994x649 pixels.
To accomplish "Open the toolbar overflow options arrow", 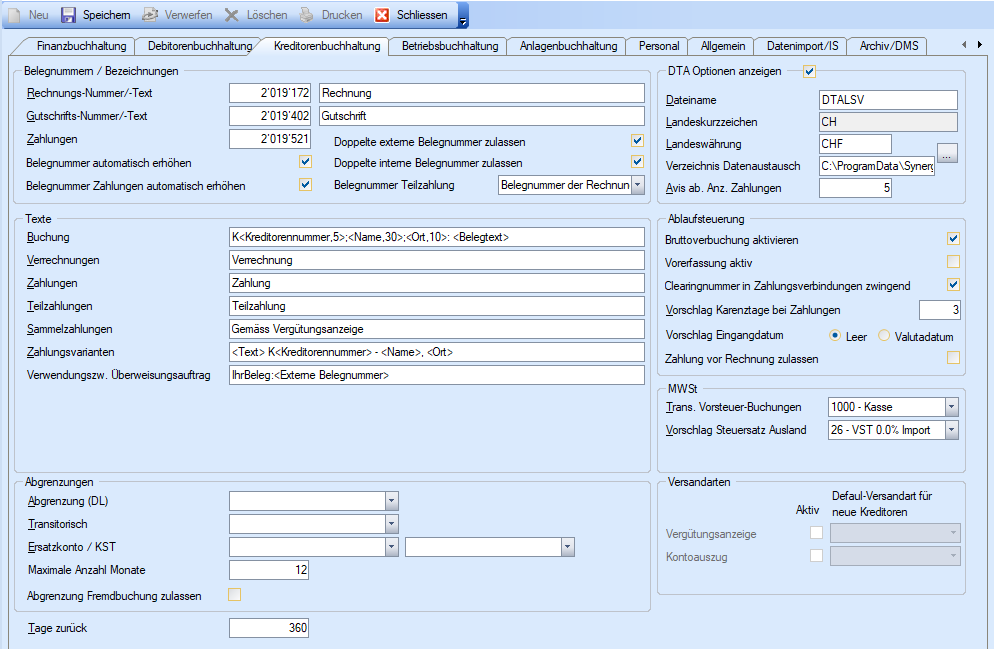I will coord(463,17).
